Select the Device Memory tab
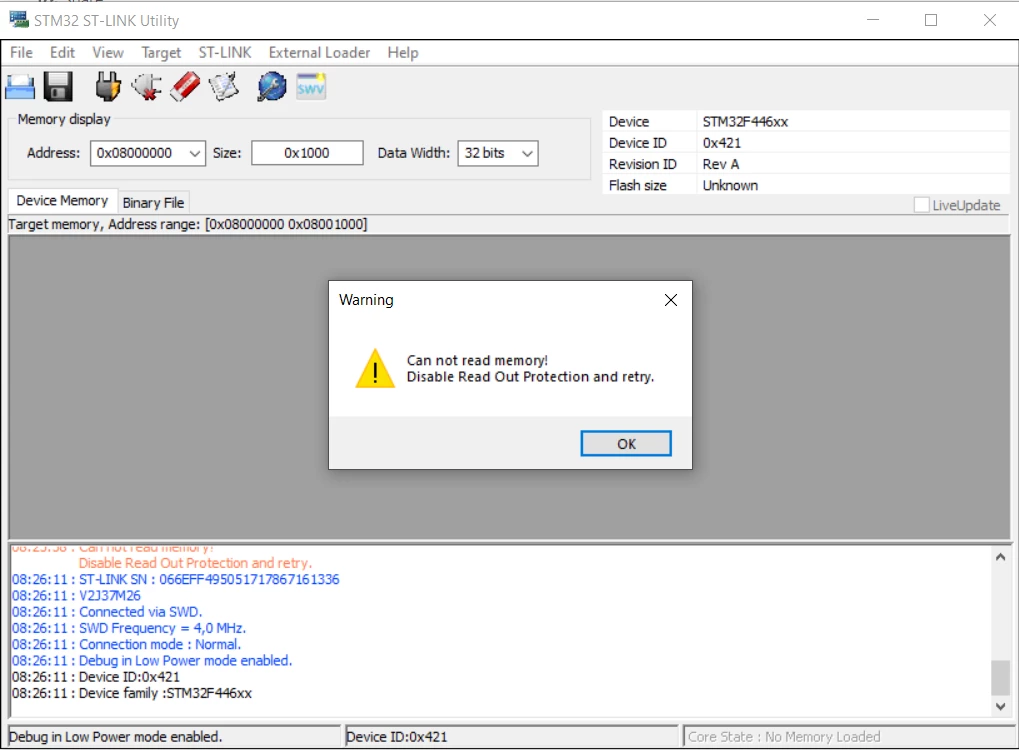The width and height of the screenshot is (1019, 750). [62, 201]
